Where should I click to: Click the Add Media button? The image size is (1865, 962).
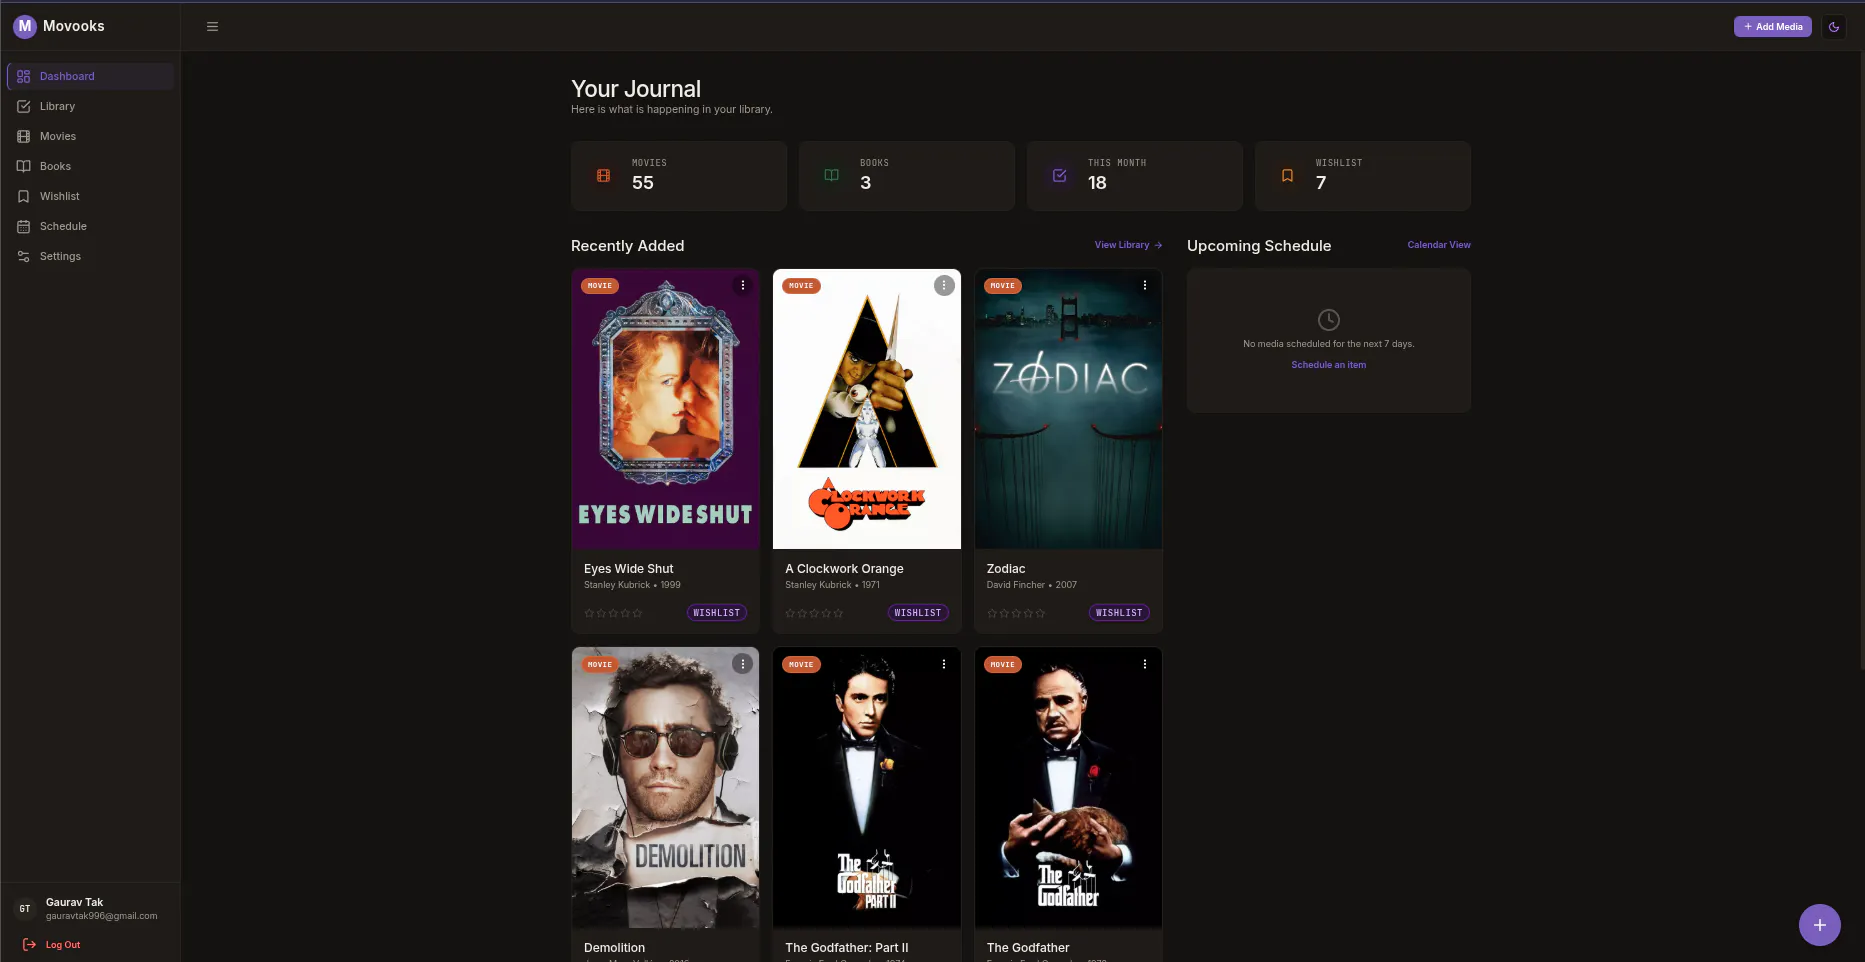tap(1772, 27)
